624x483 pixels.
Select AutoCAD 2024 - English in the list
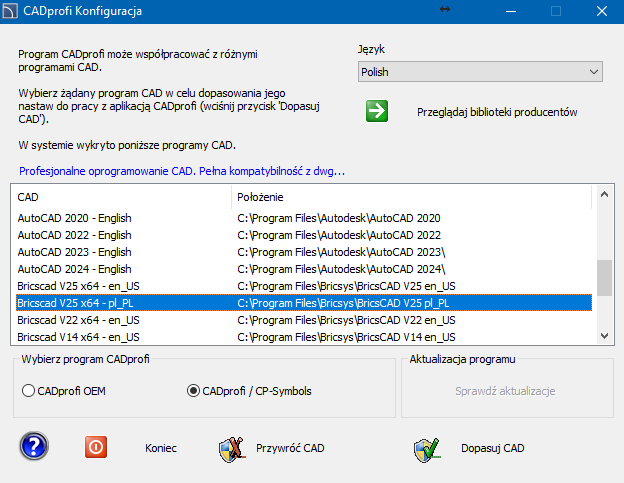304,269
